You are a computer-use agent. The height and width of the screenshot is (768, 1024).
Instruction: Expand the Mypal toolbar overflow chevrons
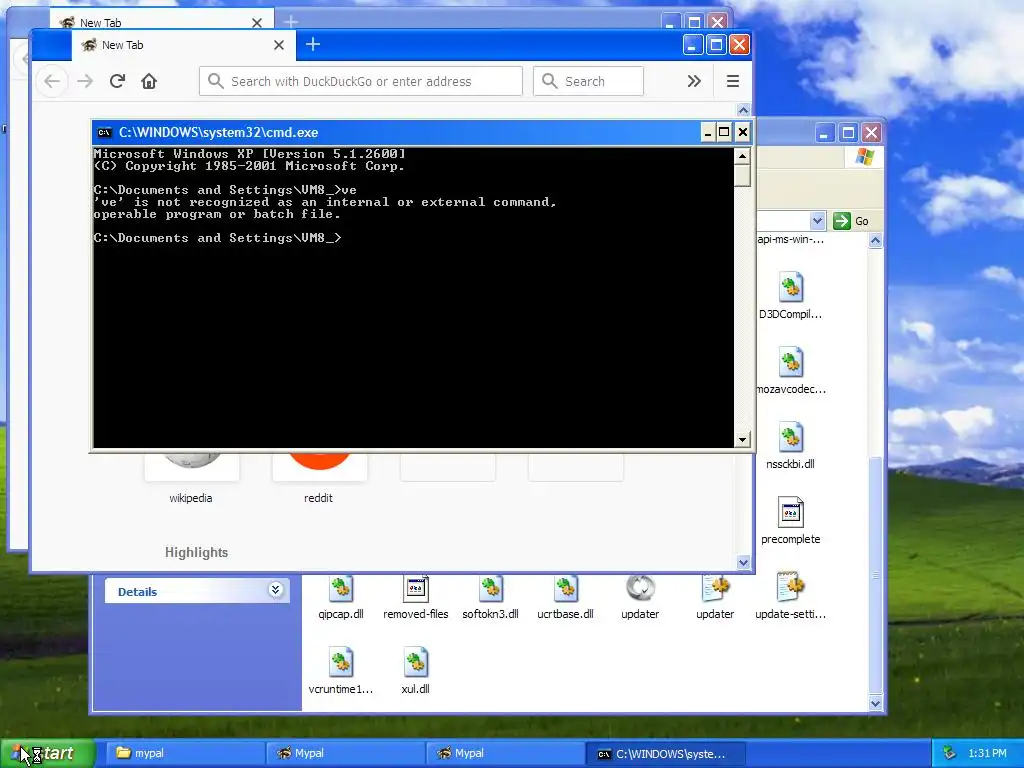coord(694,81)
